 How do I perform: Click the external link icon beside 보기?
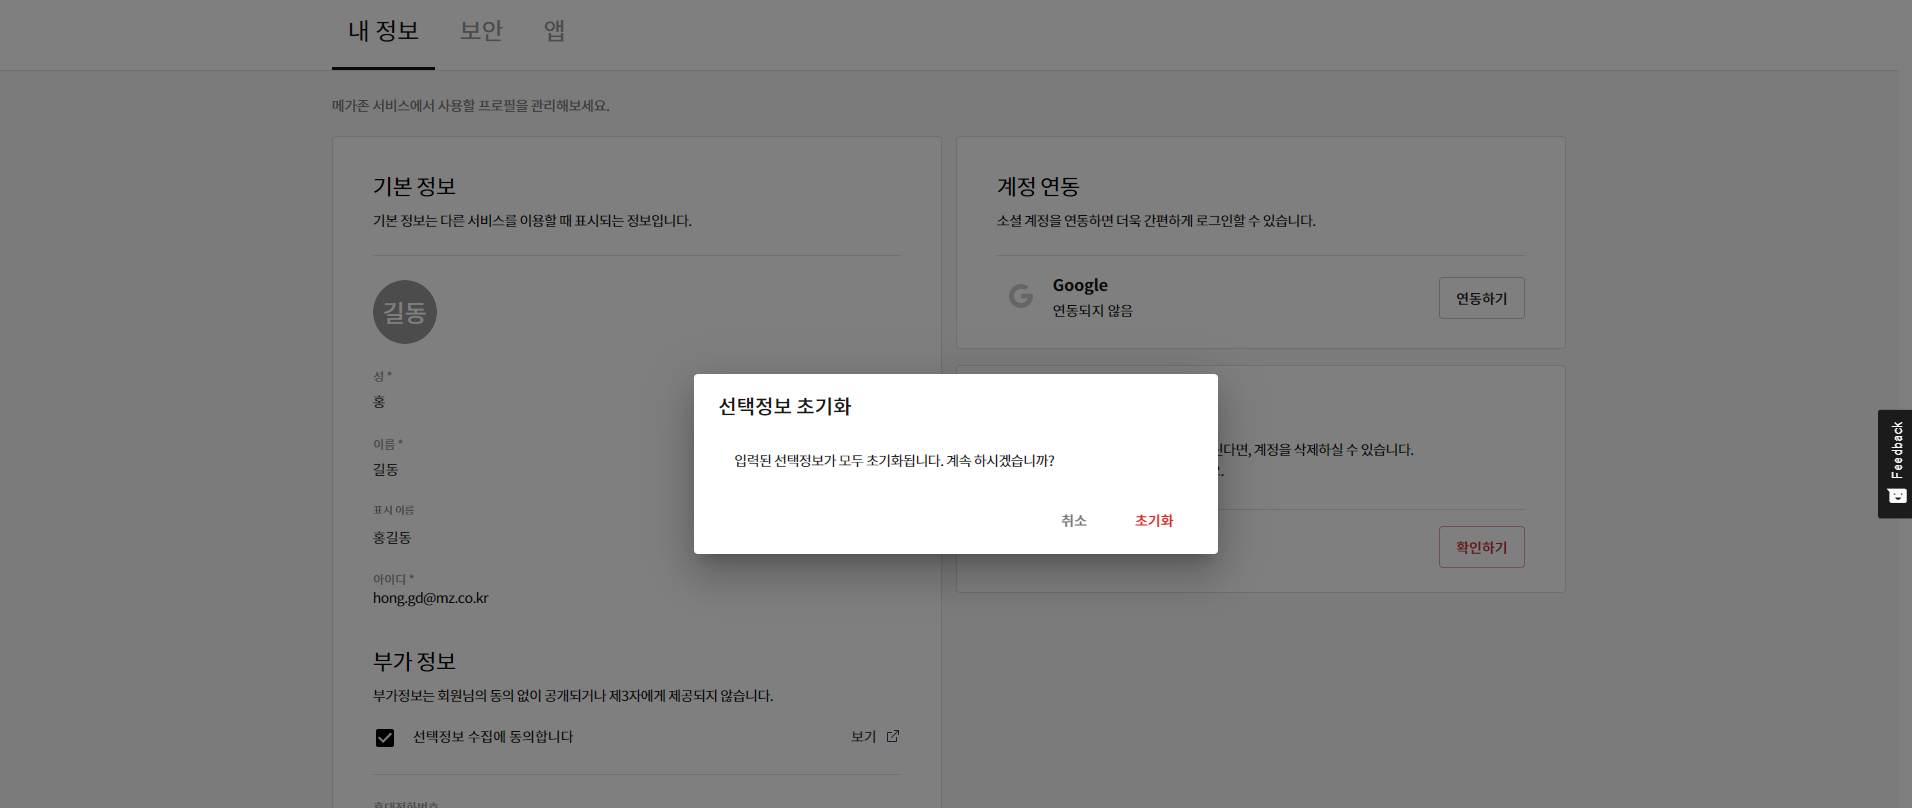(x=893, y=736)
